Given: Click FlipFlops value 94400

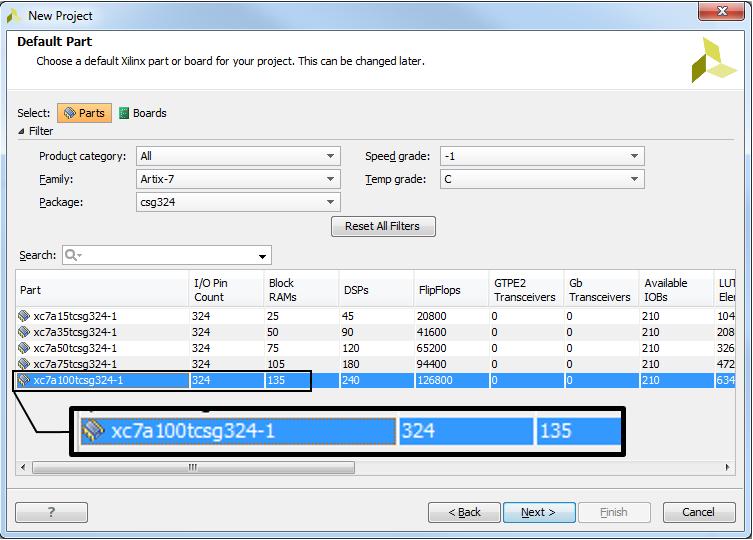Looking at the screenshot, I should pos(431,364).
